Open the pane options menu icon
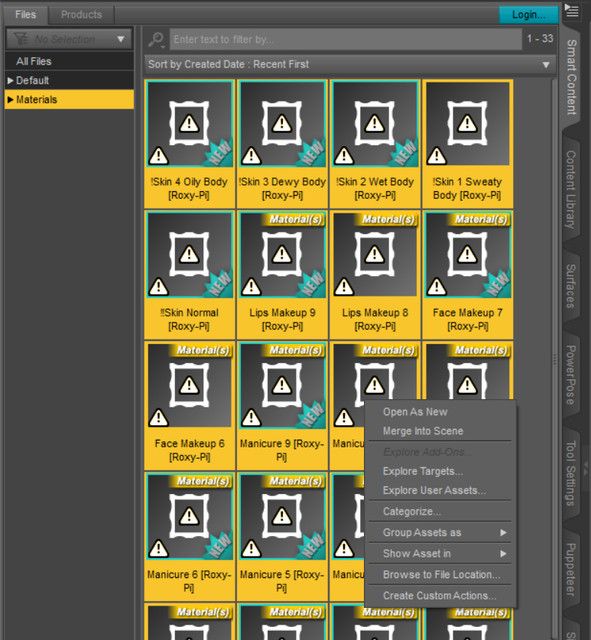Screen dimensions: 591x640 point(571,11)
